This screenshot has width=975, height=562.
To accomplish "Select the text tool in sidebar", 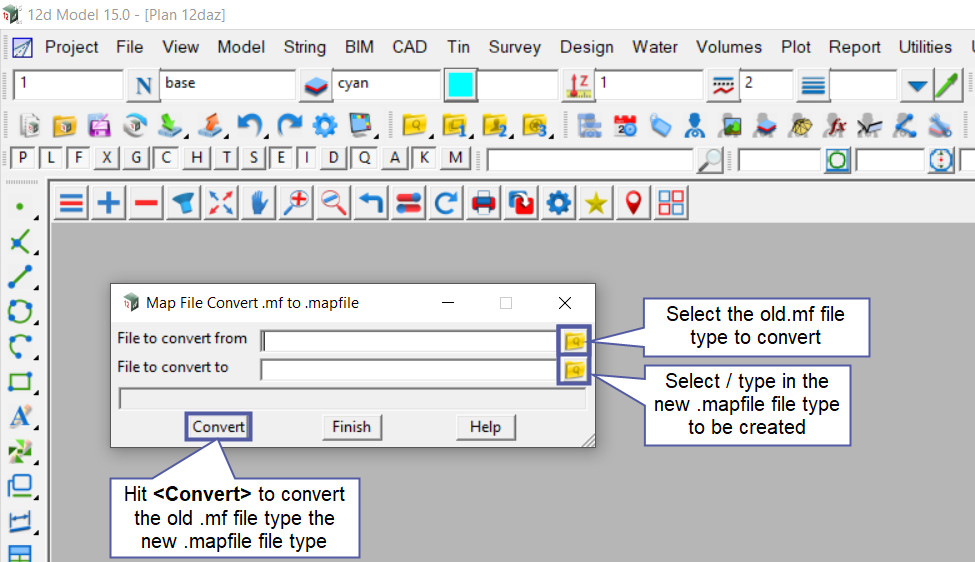I will click(x=20, y=417).
